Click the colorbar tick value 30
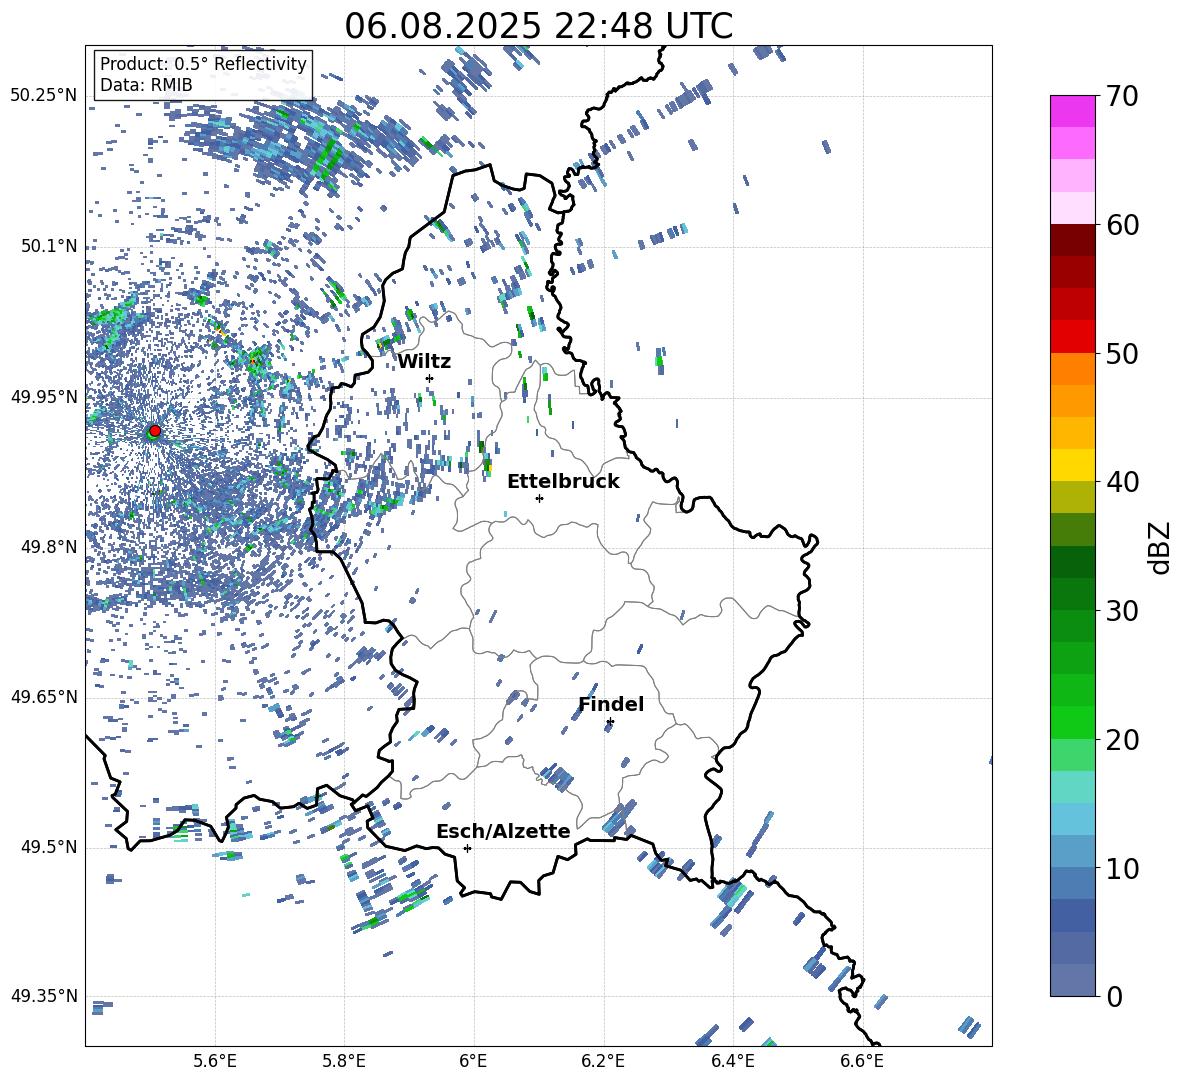This screenshot has height=1081, width=1184. pyautogui.click(x=1122, y=610)
